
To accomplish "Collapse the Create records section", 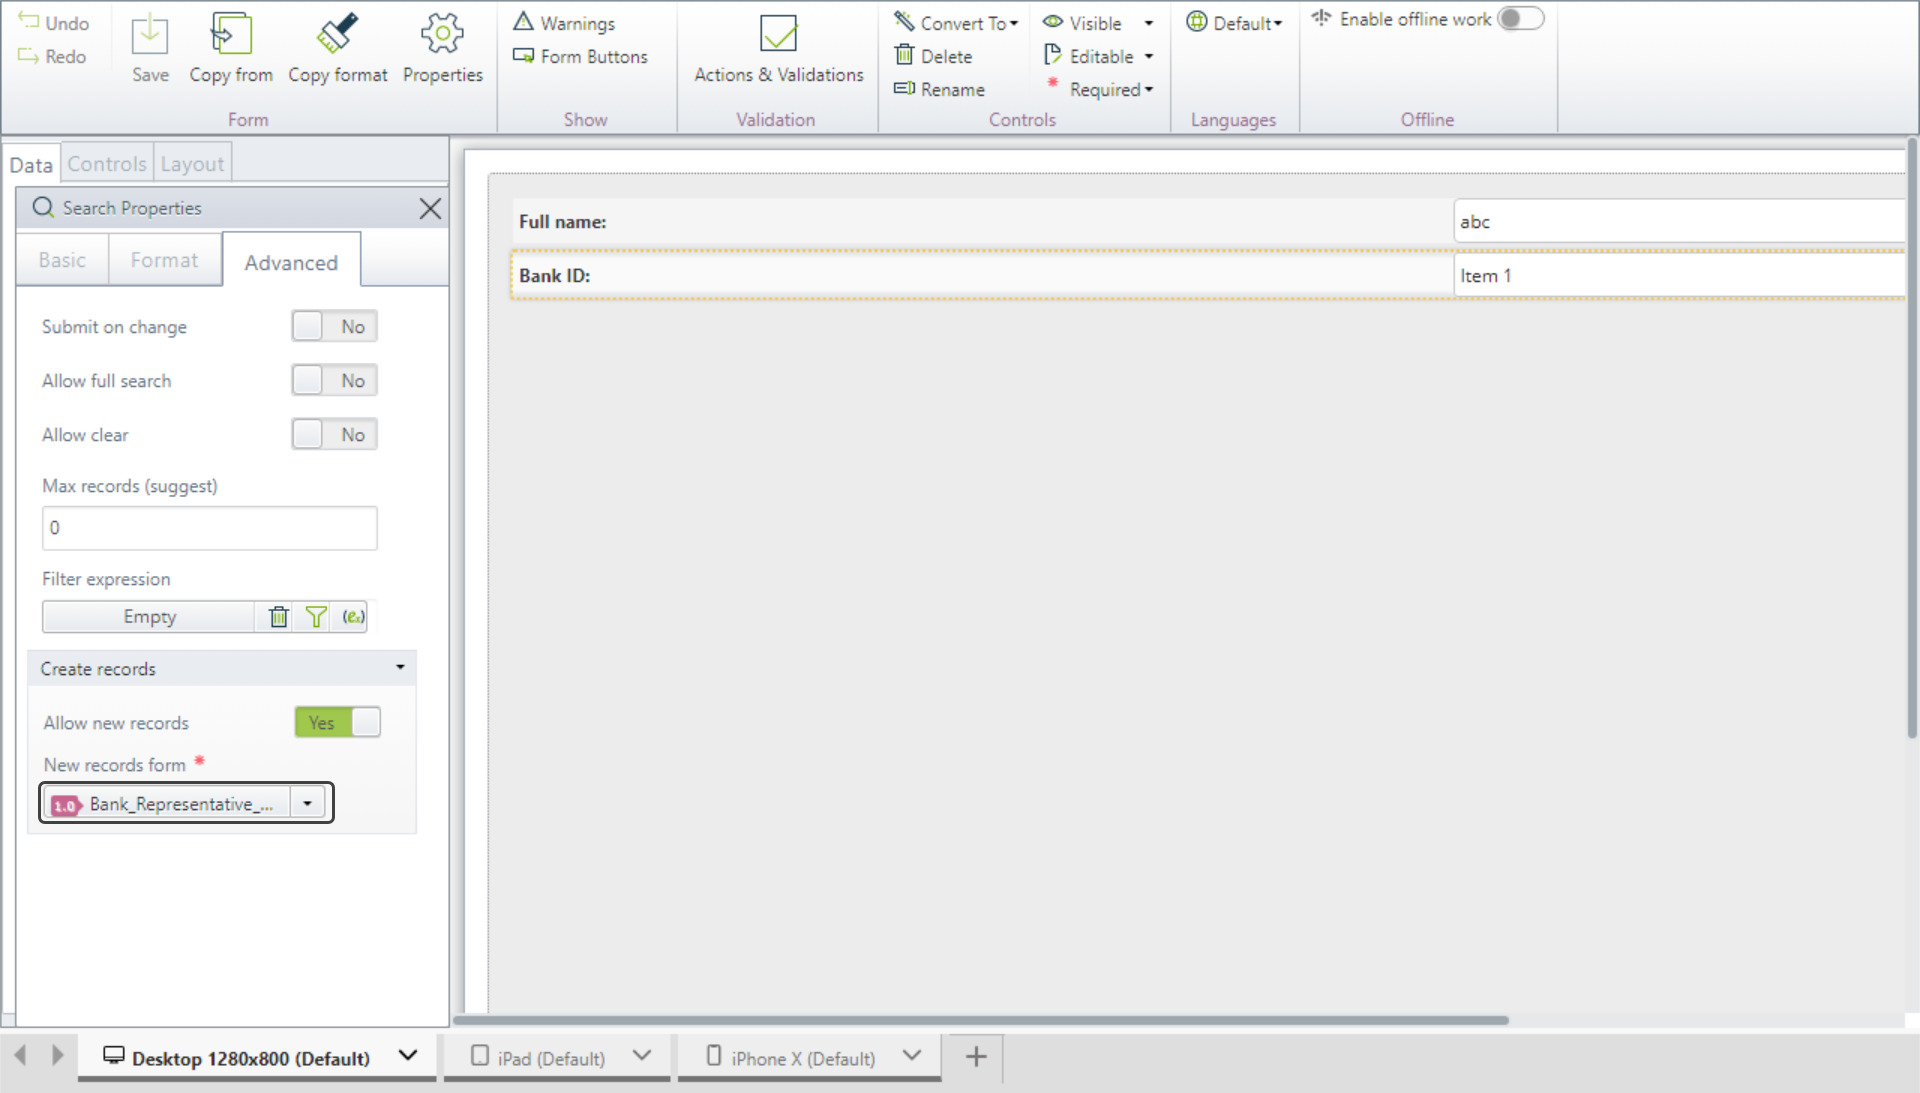I will (400, 668).
